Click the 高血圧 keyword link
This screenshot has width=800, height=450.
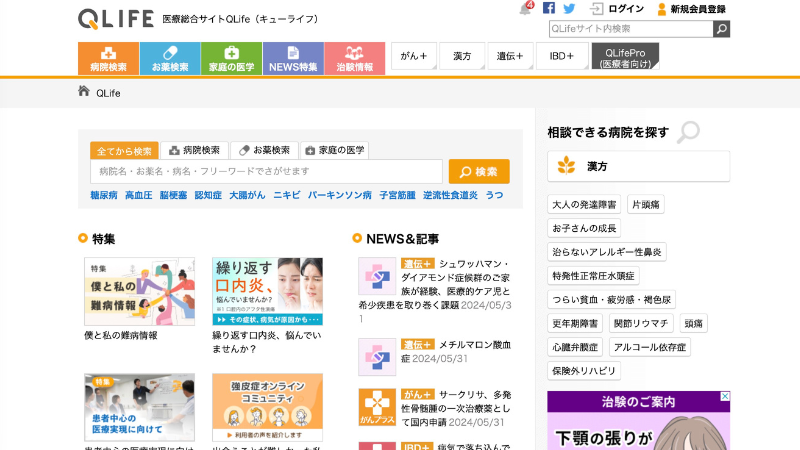(x=139, y=195)
